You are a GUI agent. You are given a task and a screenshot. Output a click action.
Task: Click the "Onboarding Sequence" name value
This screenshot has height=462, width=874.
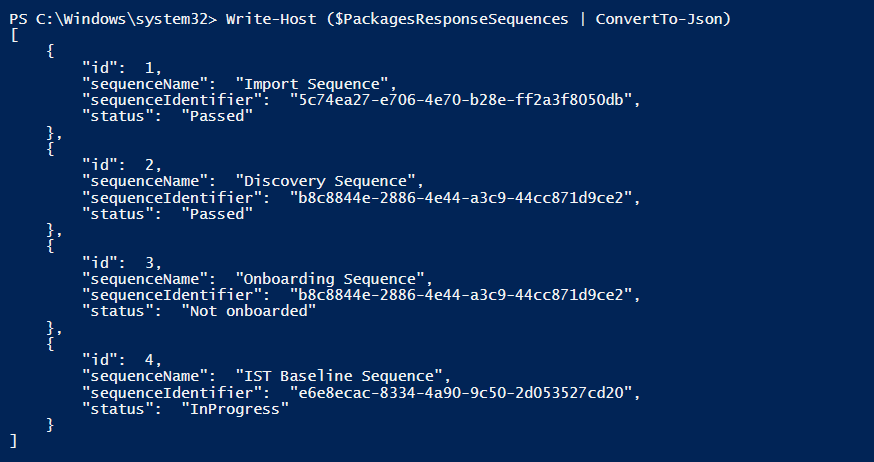coord(334,278)
